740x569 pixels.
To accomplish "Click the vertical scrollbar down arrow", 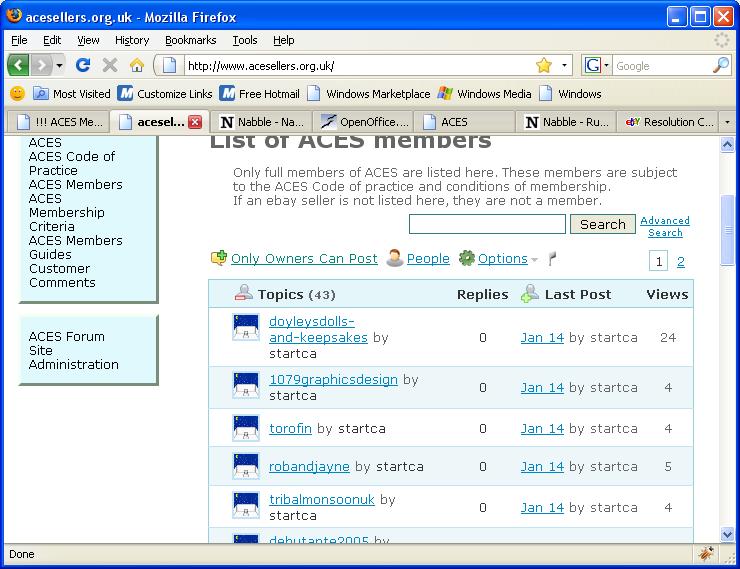I will coord(727,535).
